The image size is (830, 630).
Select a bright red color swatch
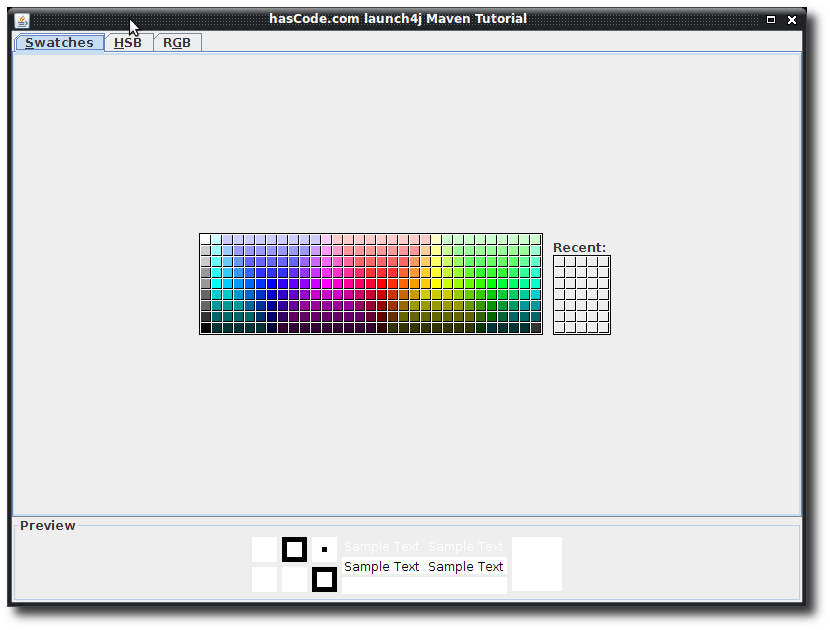tap(384, 282)
